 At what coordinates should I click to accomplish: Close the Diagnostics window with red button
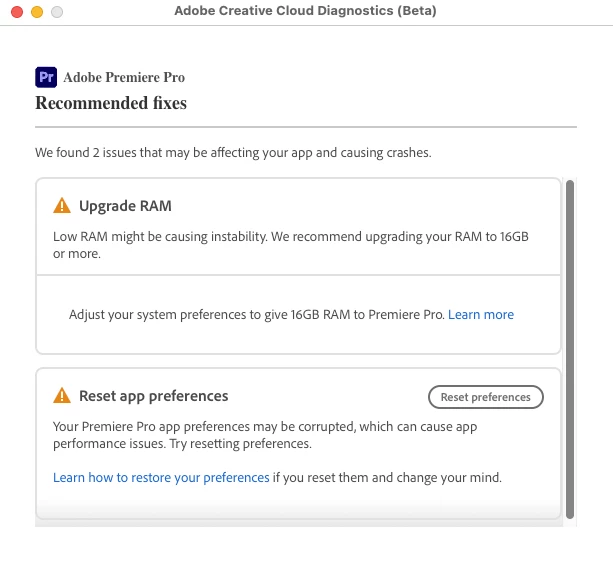17,12
